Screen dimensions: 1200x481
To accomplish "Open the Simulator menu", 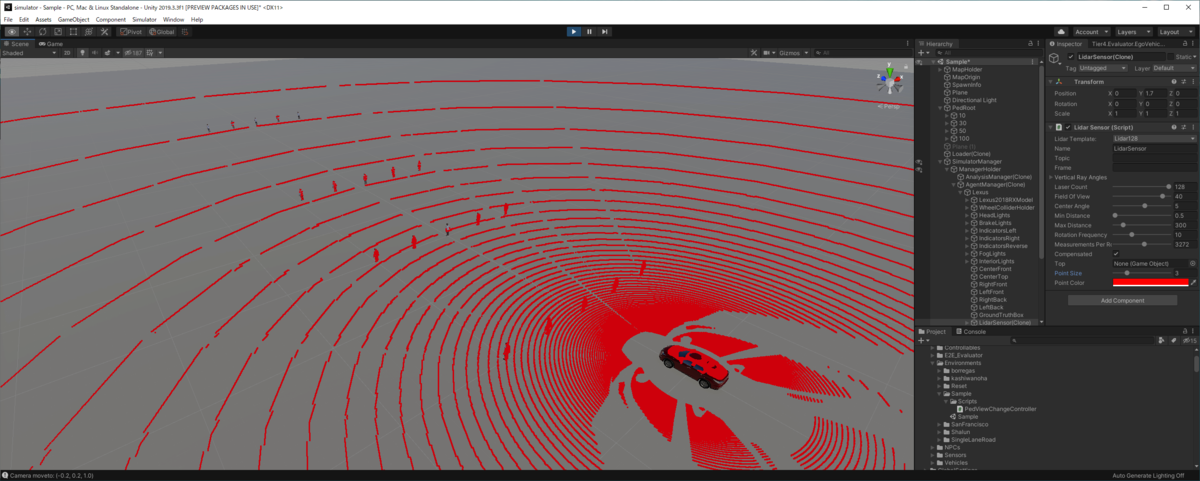I will click(144, 19).
